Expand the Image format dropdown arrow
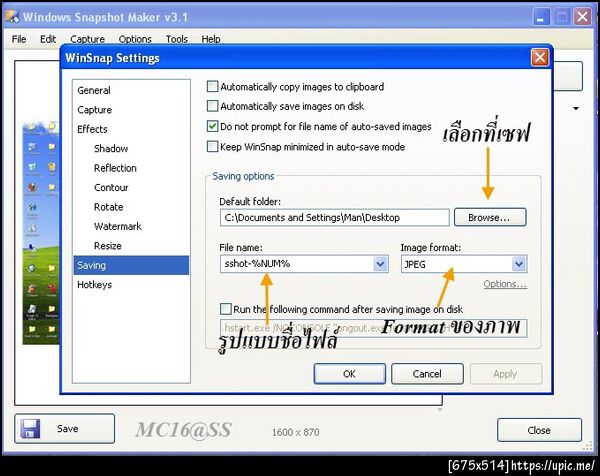 point(519,264)
